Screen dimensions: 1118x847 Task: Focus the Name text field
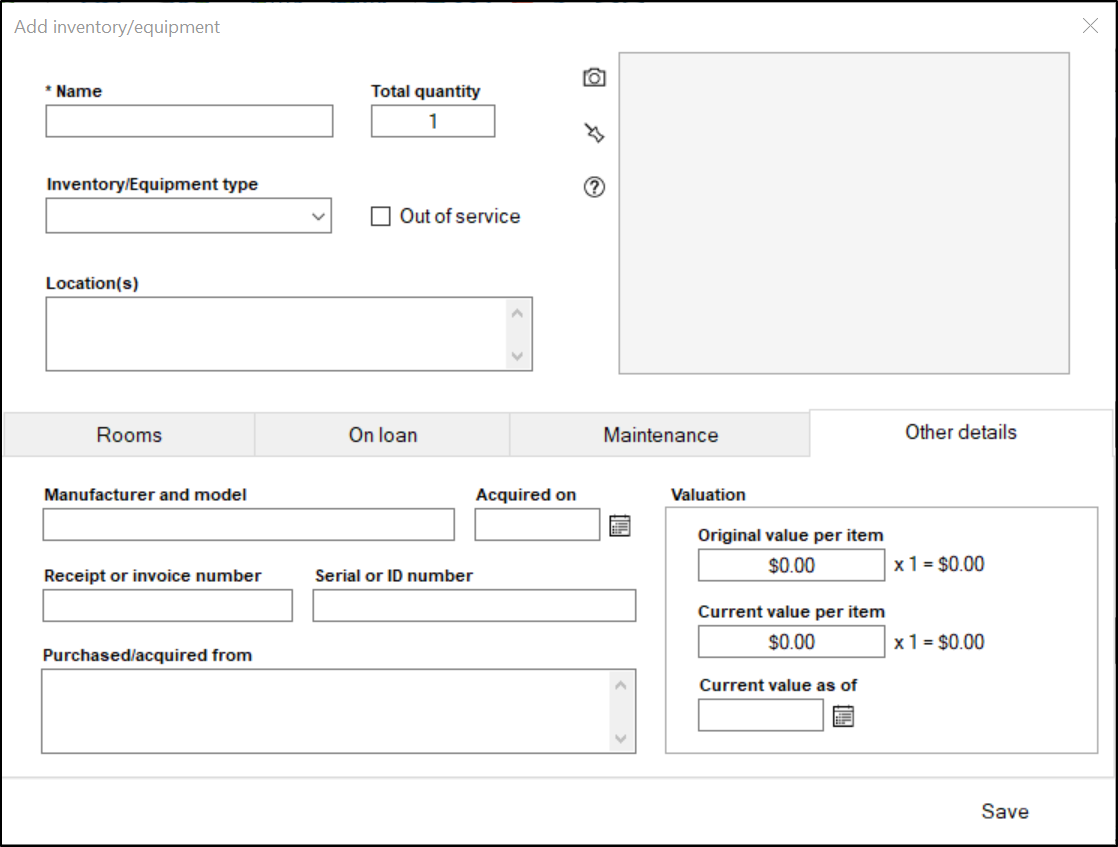point(189,122)
